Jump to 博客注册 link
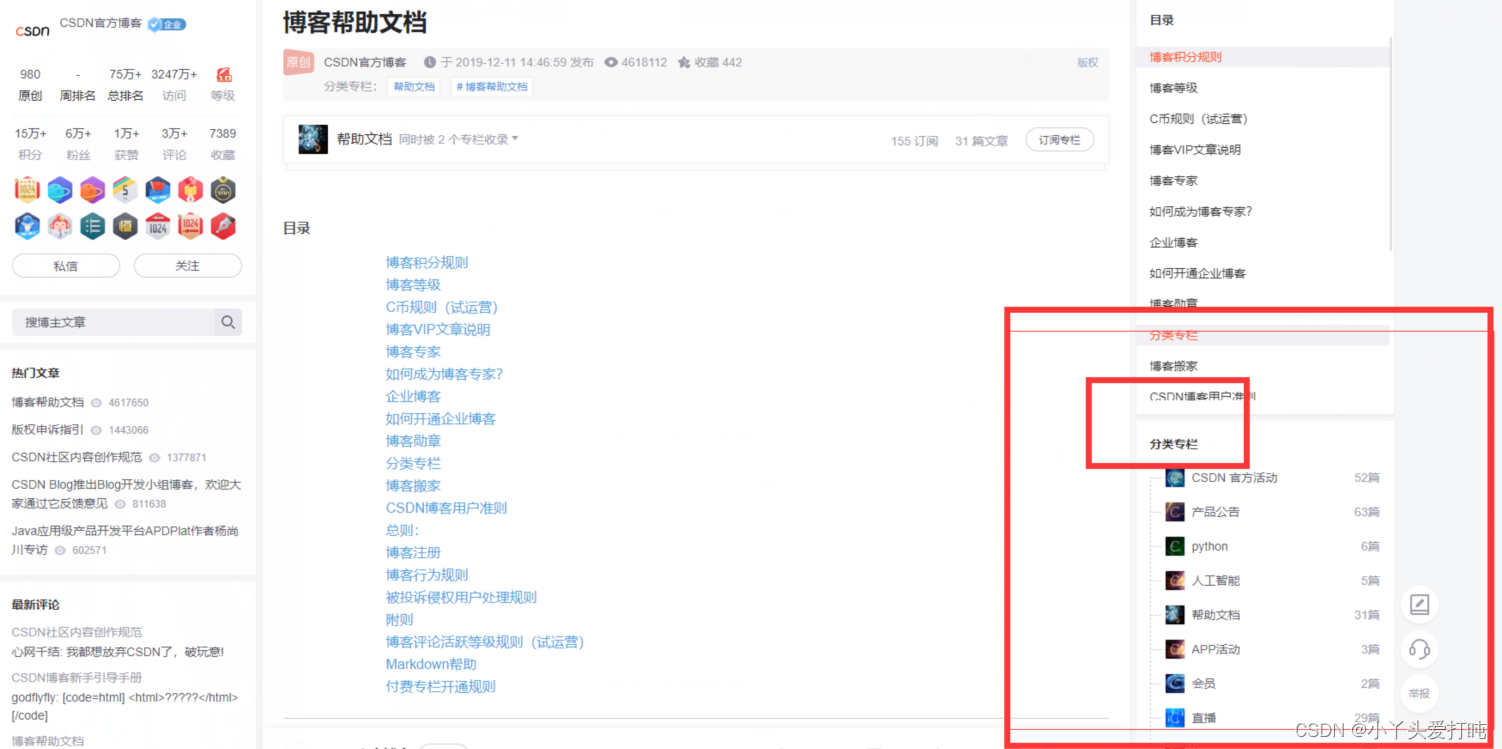The width and height of the screenshot is (1502, 749). [413, 552]
